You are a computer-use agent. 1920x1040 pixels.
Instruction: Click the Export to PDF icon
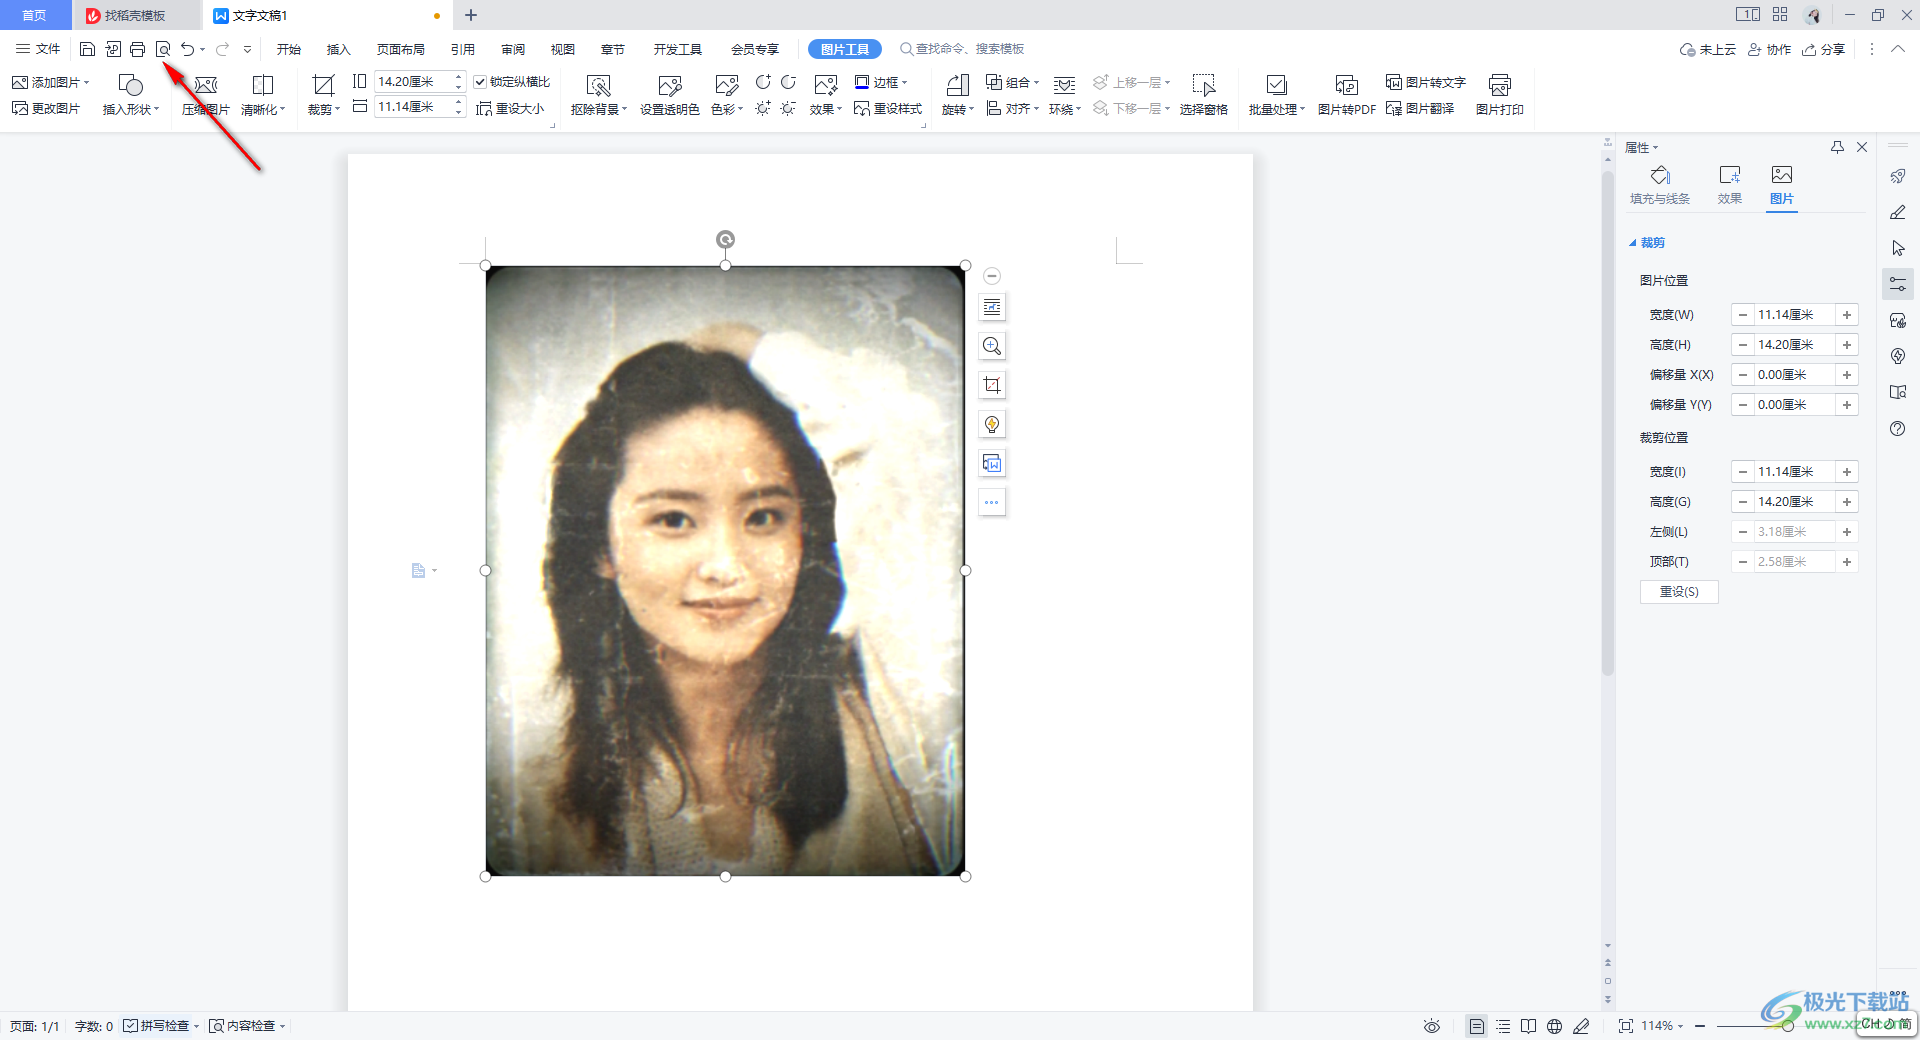[113, 49]
